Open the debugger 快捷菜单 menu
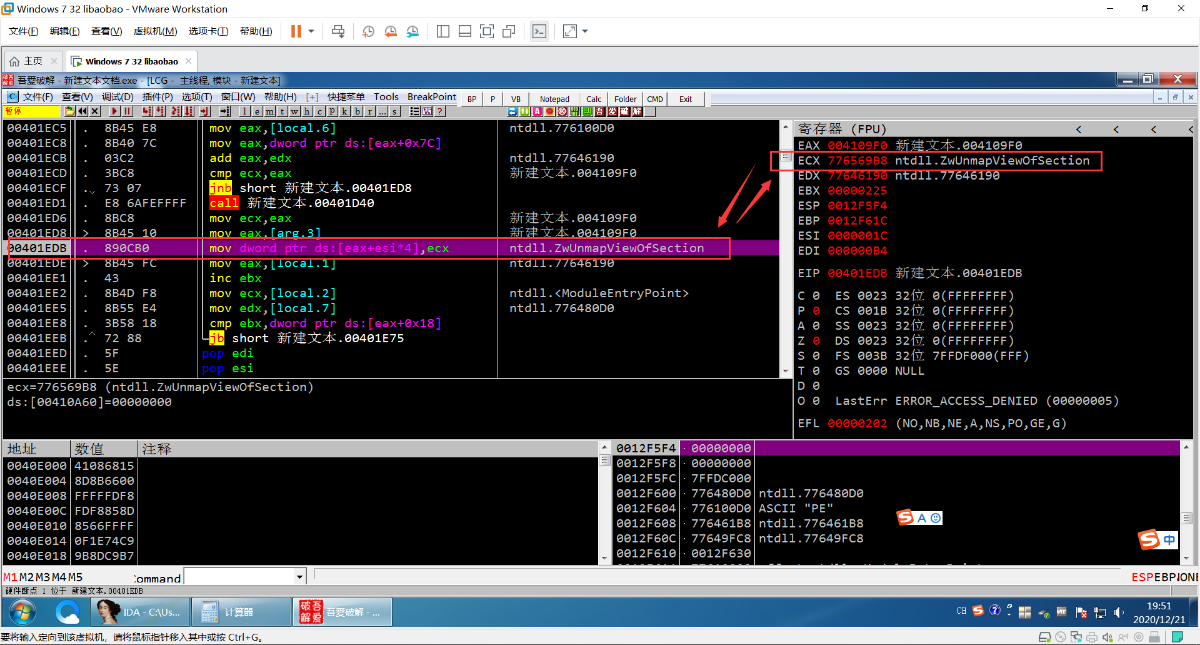1200x645 pixels. tap(346, 97)
